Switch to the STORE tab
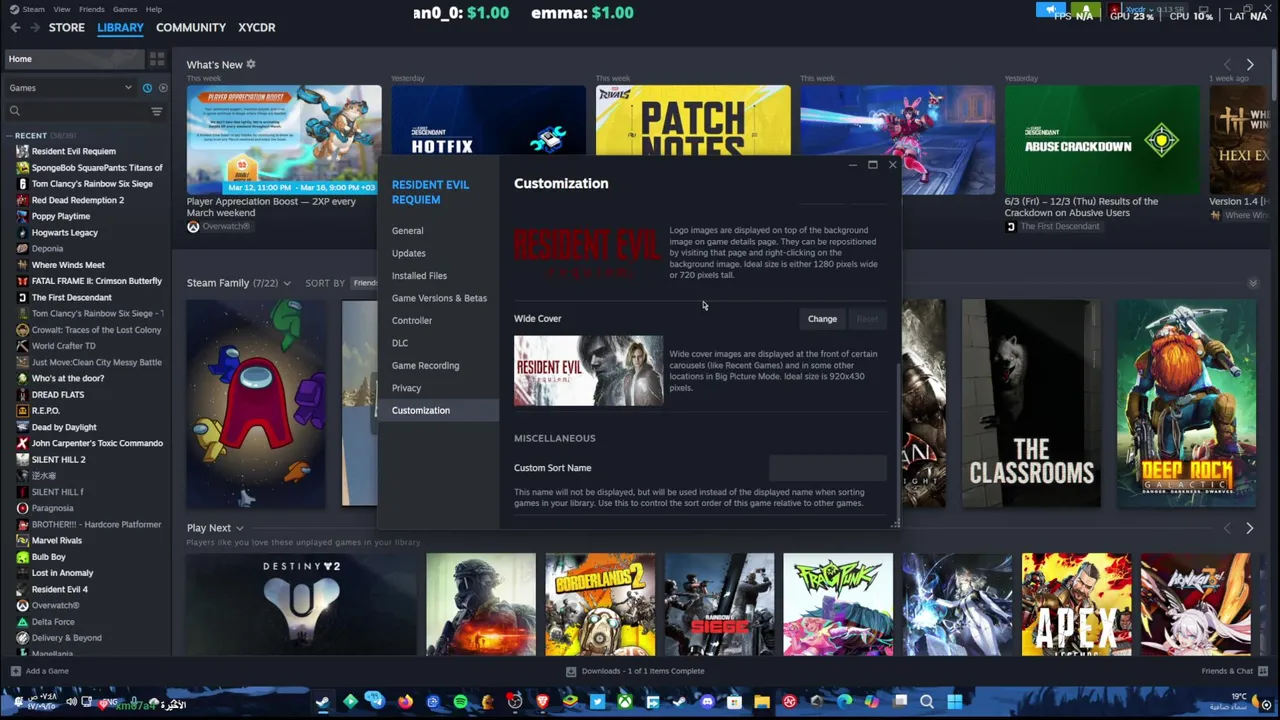This screenshot has width=1280, height=720. click(x=67, y=28)
